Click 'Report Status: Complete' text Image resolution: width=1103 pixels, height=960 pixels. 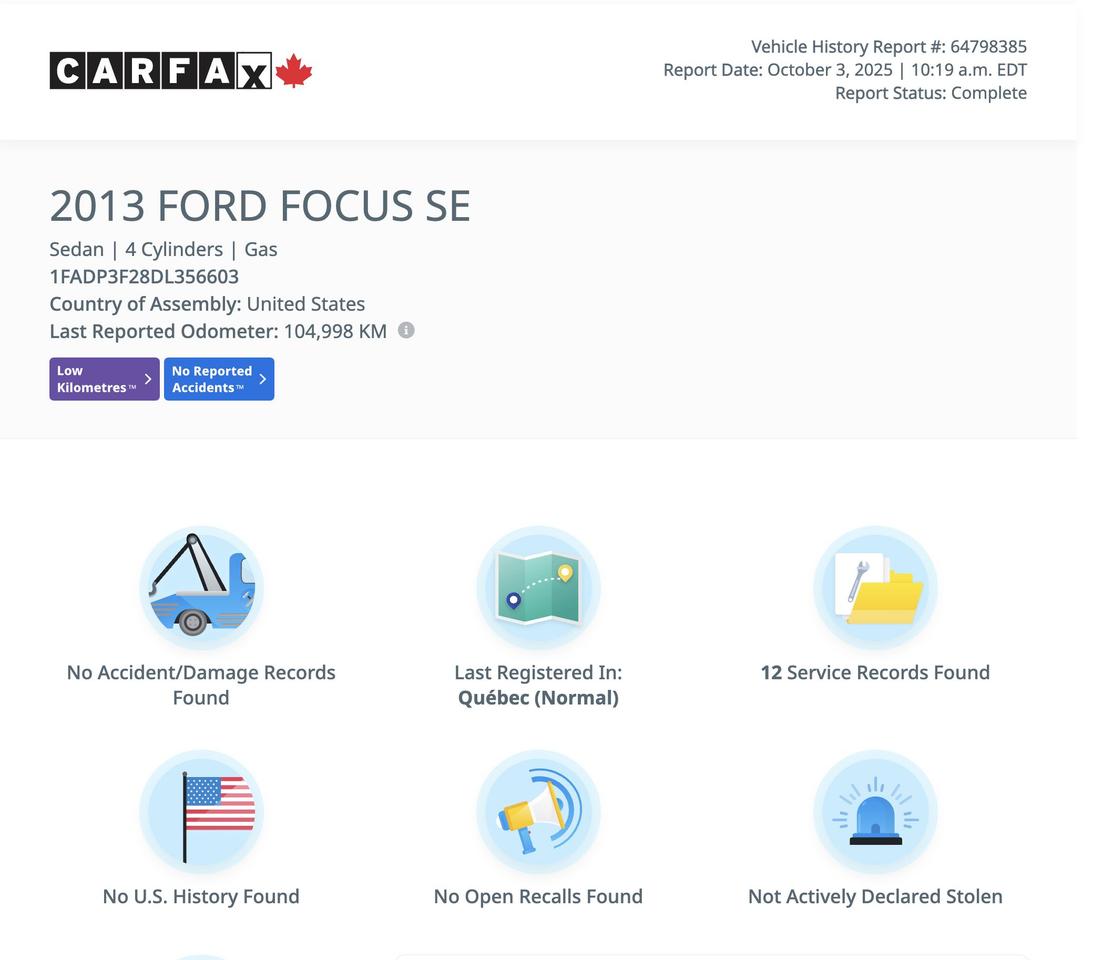click(931, 93)
